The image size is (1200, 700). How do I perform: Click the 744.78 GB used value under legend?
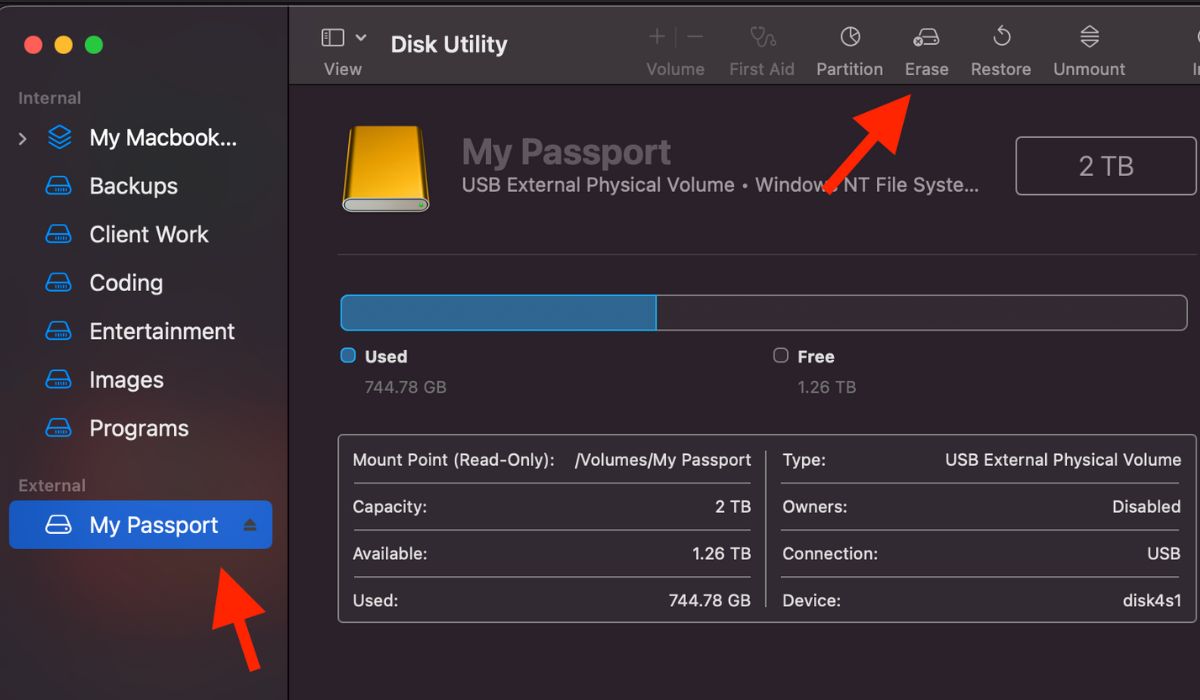[x=406, y=387]
